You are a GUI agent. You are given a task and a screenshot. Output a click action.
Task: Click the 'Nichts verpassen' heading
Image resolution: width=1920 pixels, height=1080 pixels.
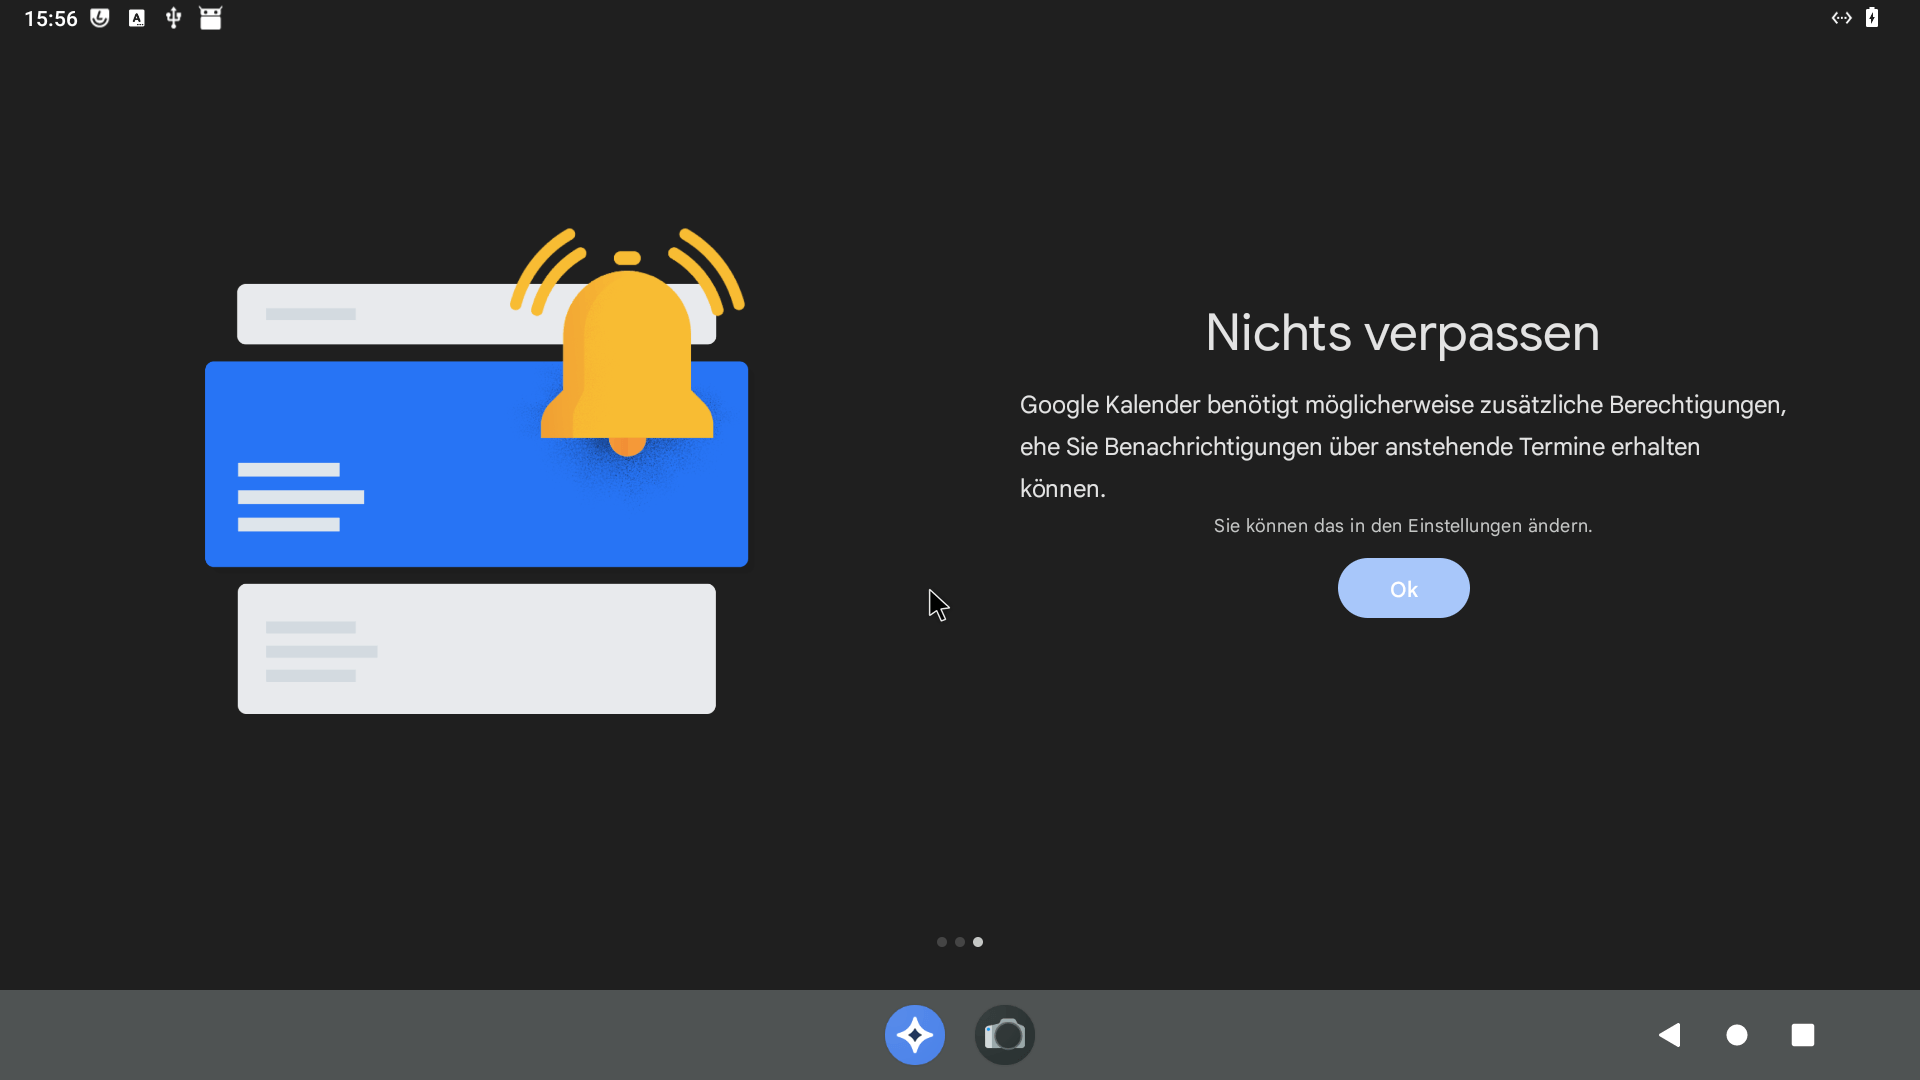click(1402, 333)
